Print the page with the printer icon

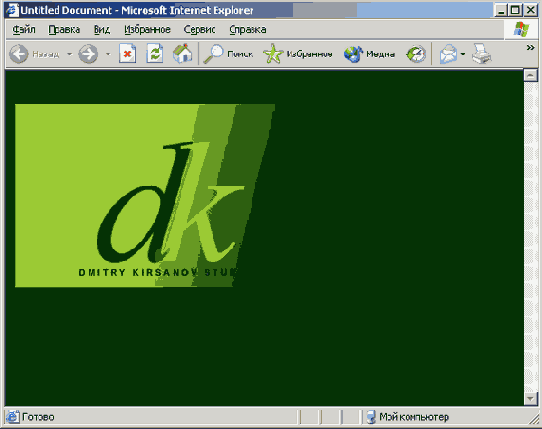click(x=482, y=54)
